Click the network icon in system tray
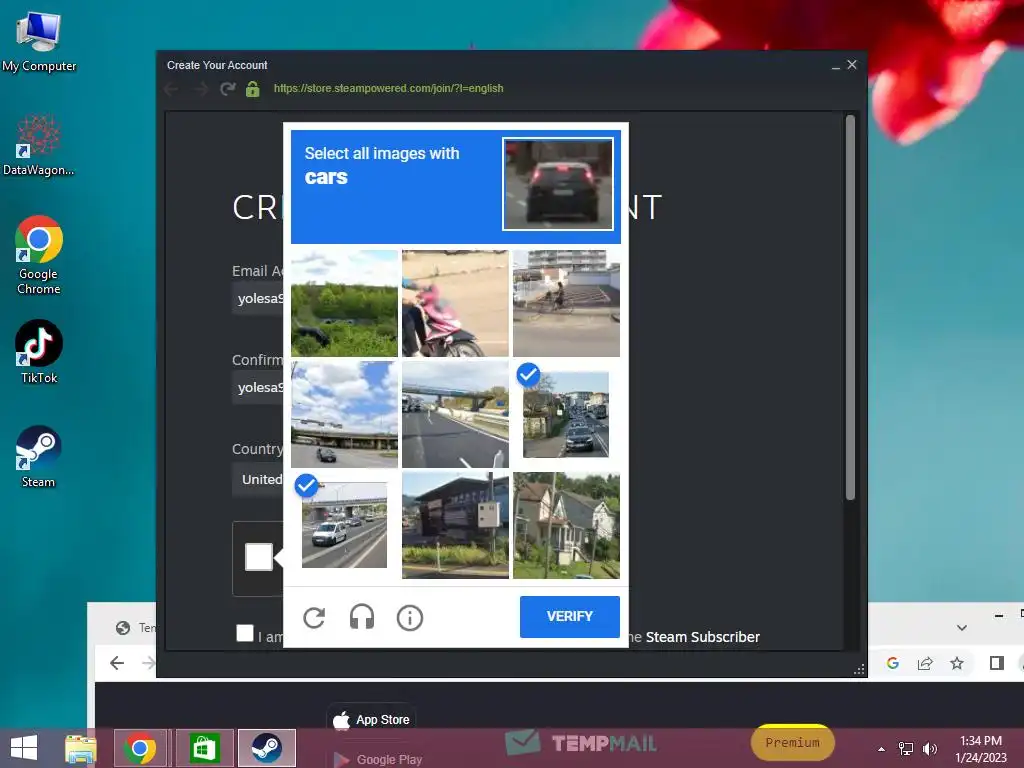This screenshot has height=768, width=1024. pos(906,749)
